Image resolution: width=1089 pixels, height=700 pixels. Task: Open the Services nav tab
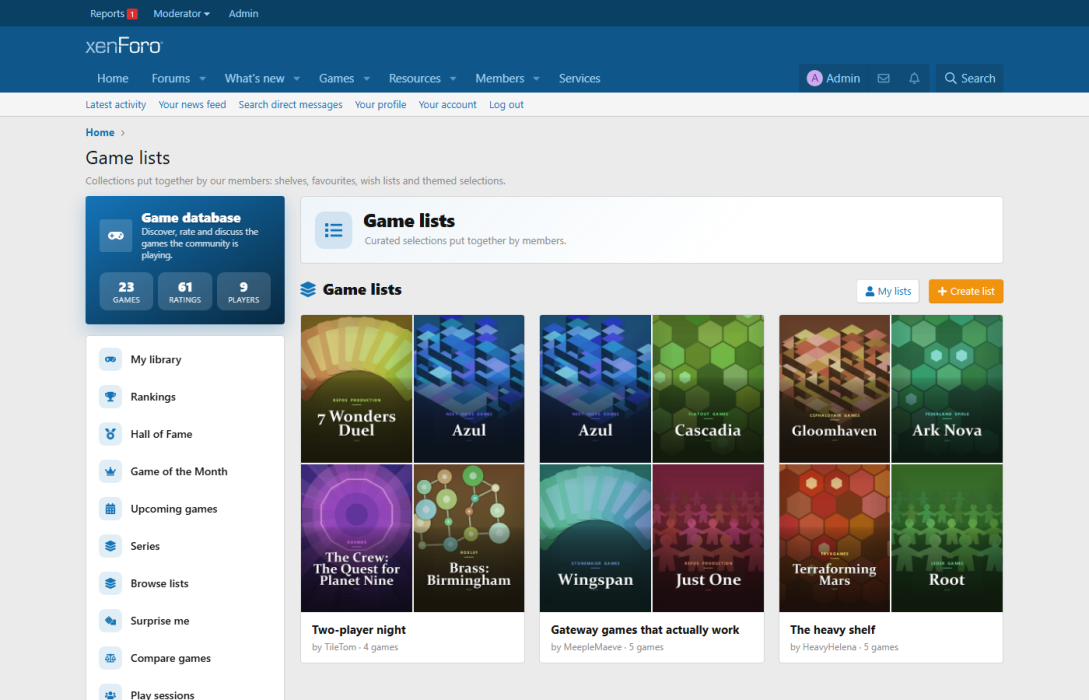(579, 78)
